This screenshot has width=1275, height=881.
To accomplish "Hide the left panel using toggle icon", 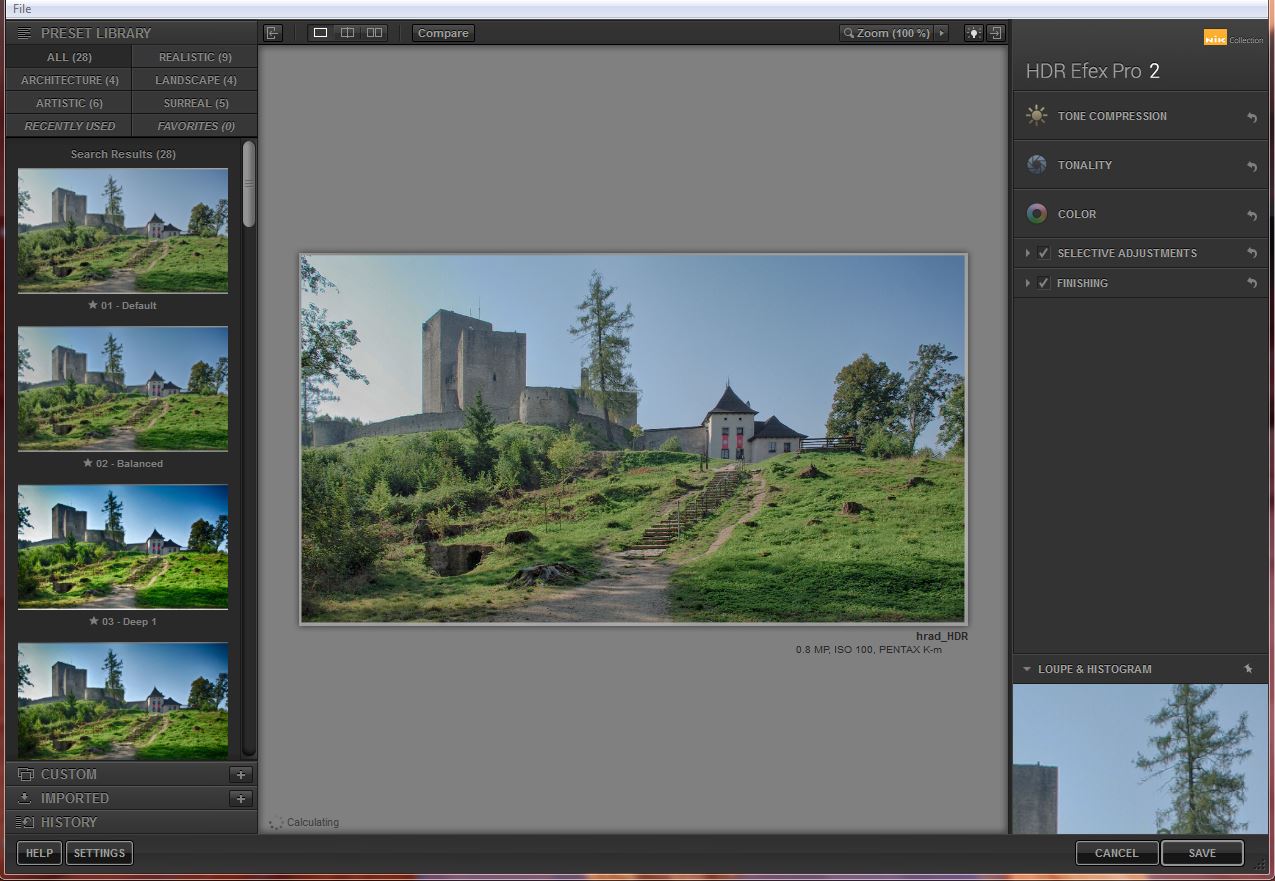I will pos(273,33).
